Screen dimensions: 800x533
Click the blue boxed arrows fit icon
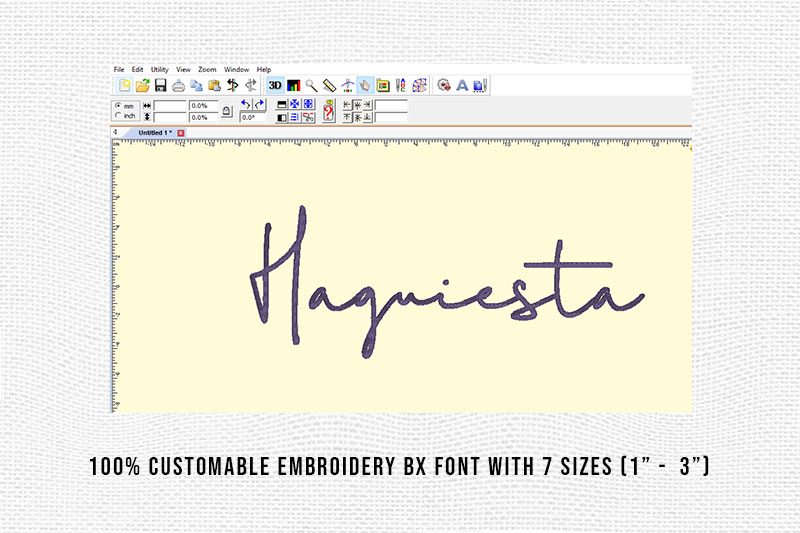308,105
